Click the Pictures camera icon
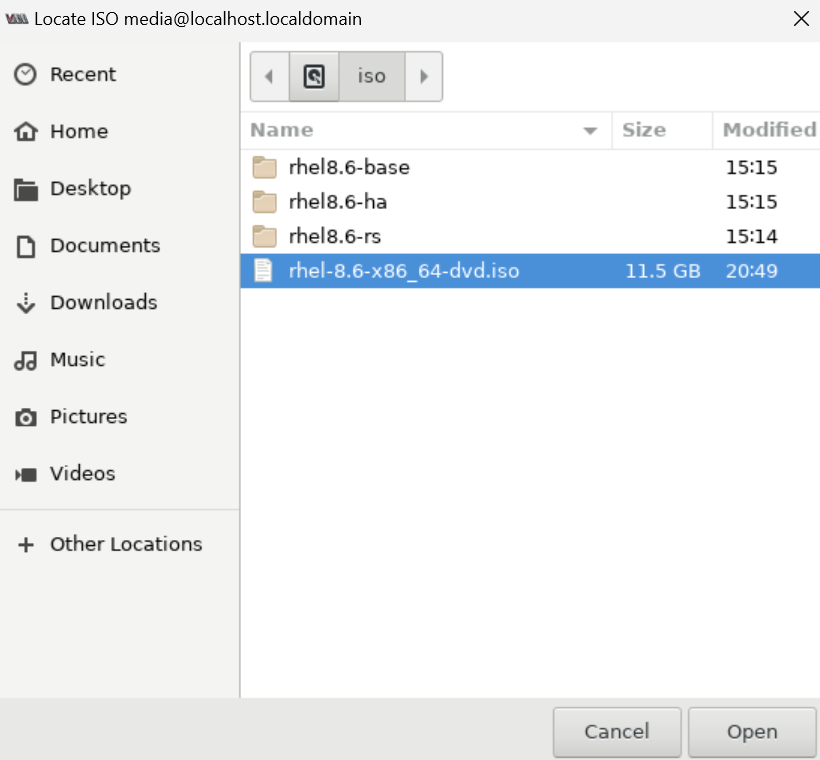 point(26,417)
